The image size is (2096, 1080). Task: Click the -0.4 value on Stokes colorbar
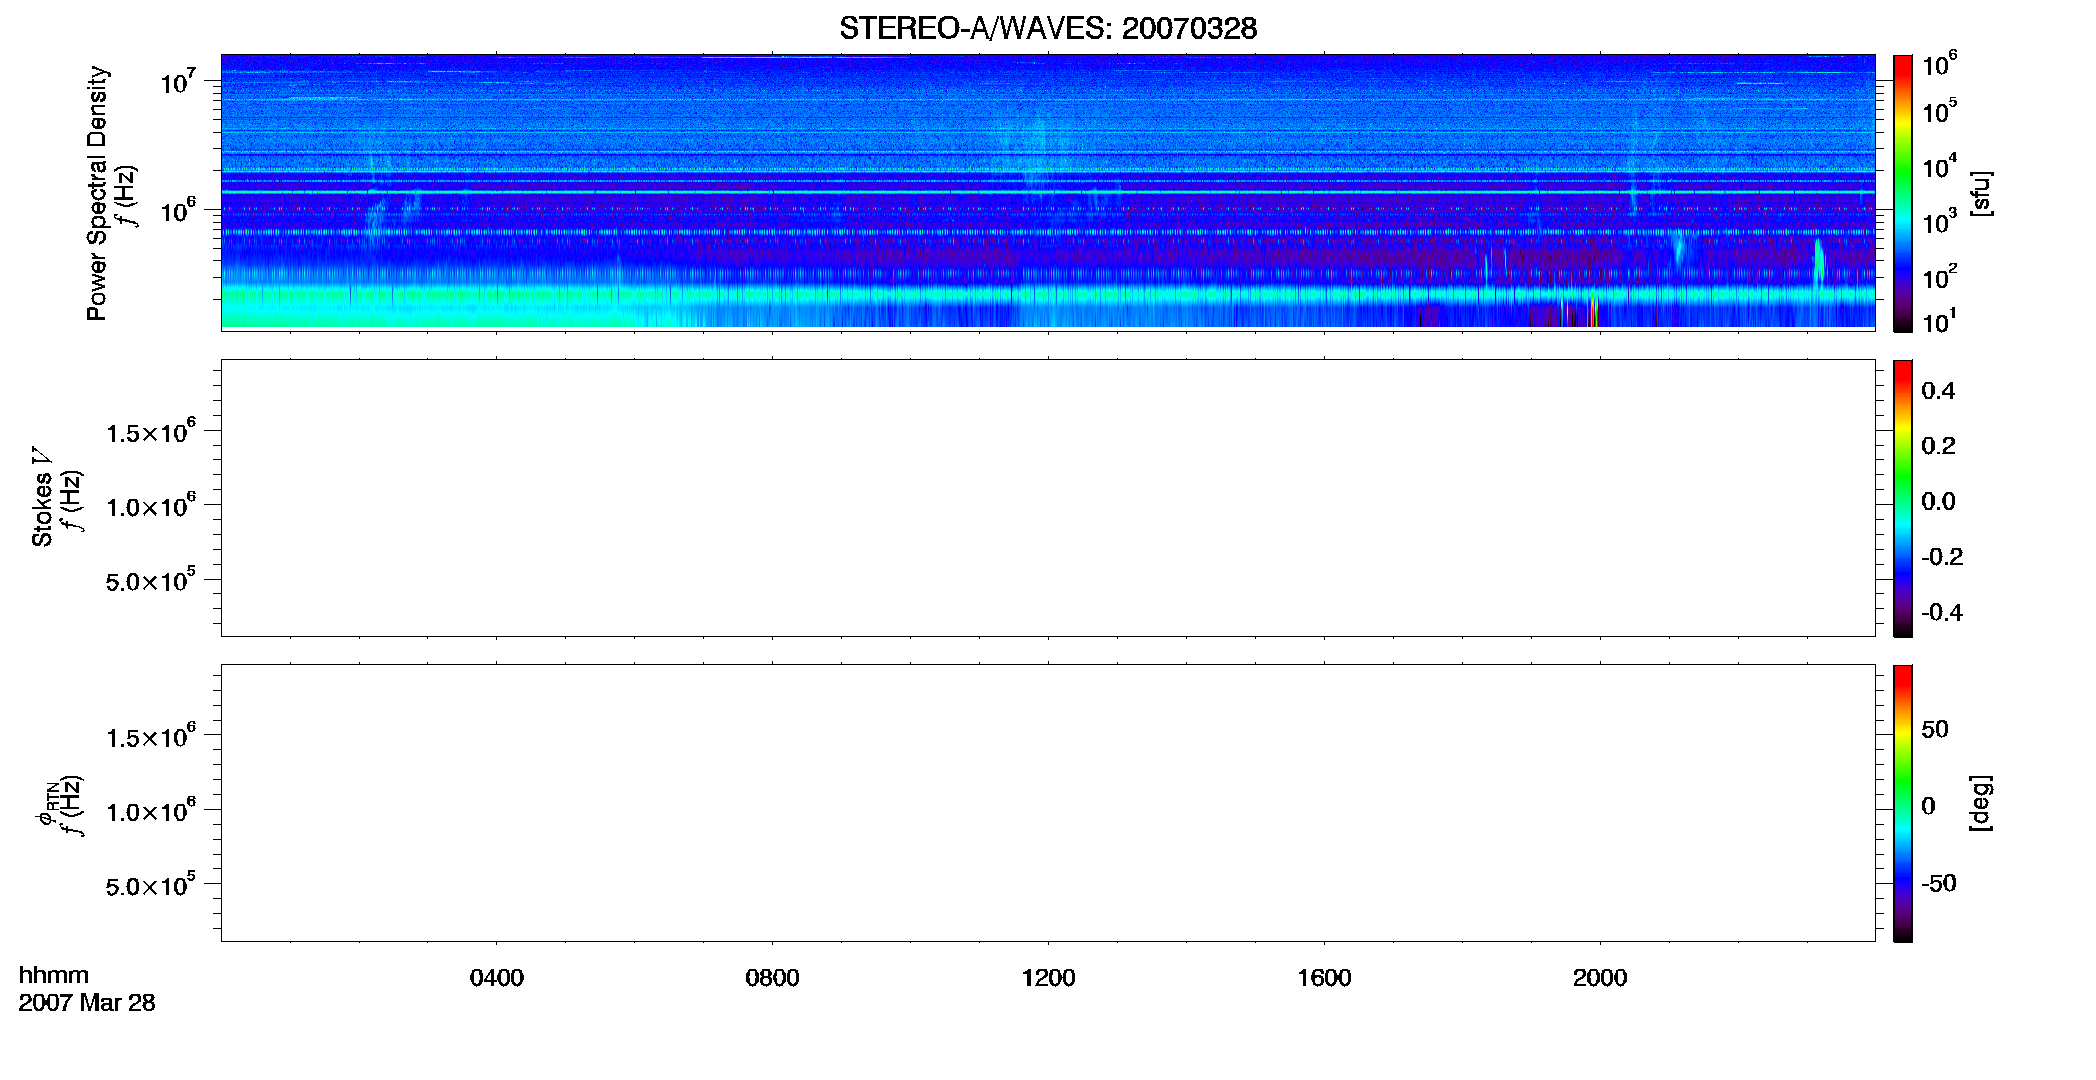[x=1942, y=613]
